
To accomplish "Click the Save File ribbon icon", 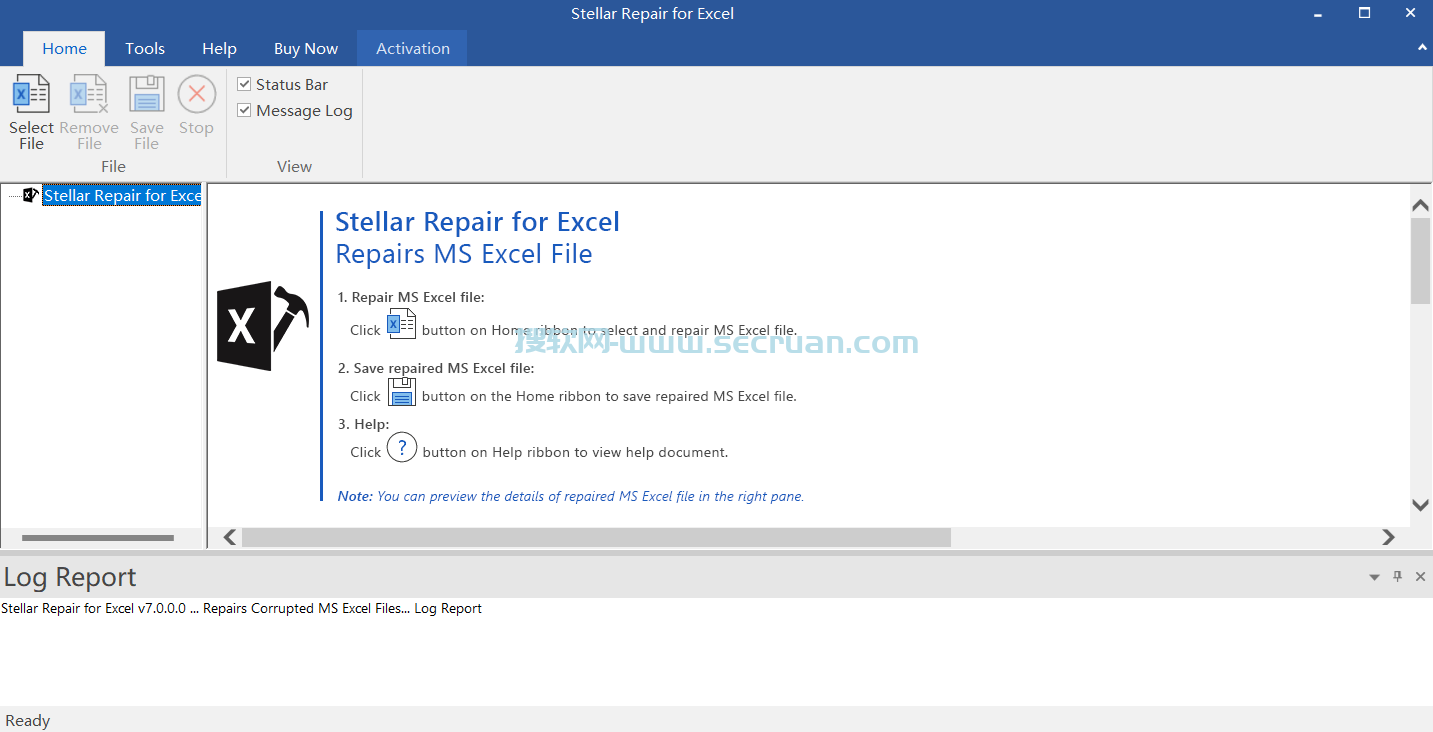I will coord(147,94).
